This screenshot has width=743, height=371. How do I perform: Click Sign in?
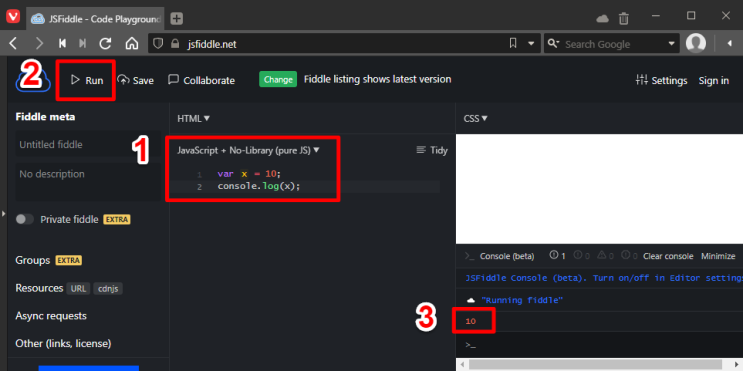tap(714, 80)
